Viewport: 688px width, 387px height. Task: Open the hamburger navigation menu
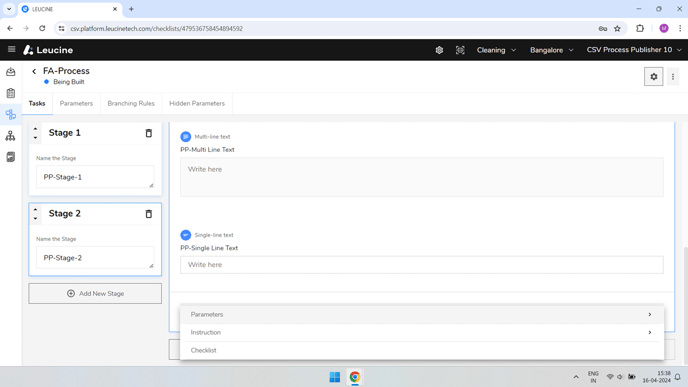point(11,50)
